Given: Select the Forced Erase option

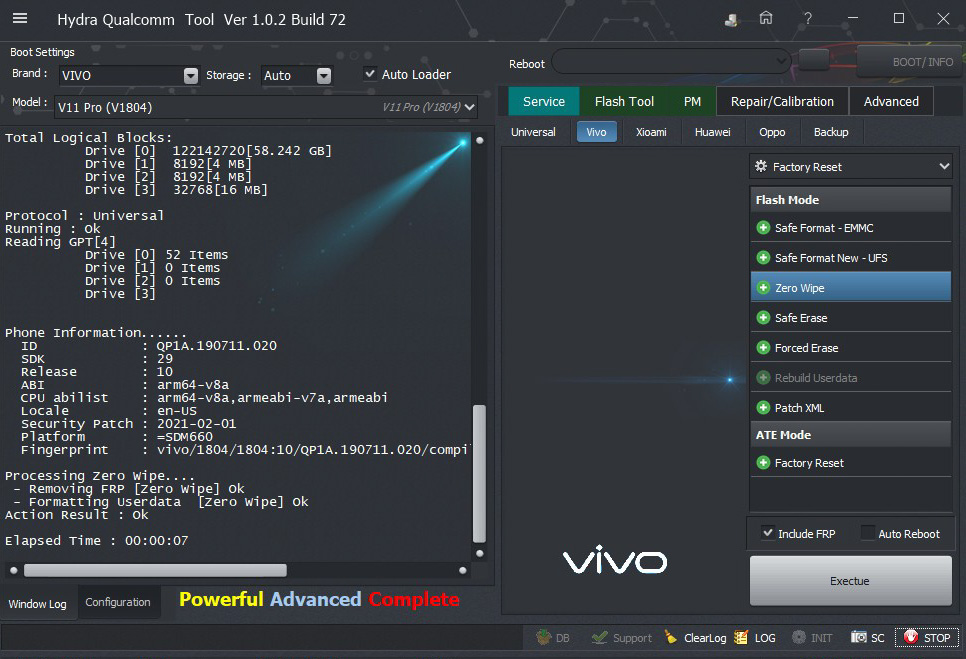Looking at the screenshot, I should coord(851,348).
